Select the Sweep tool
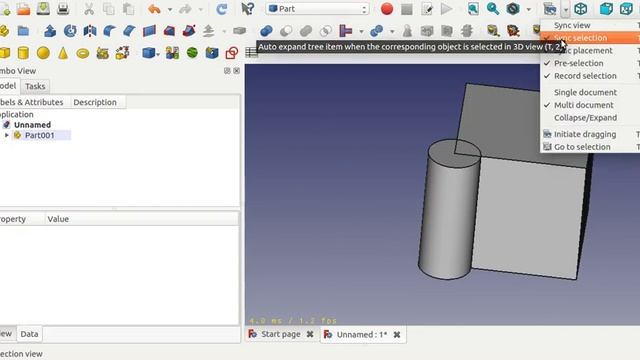640x360 pixels. click(189, 31)
